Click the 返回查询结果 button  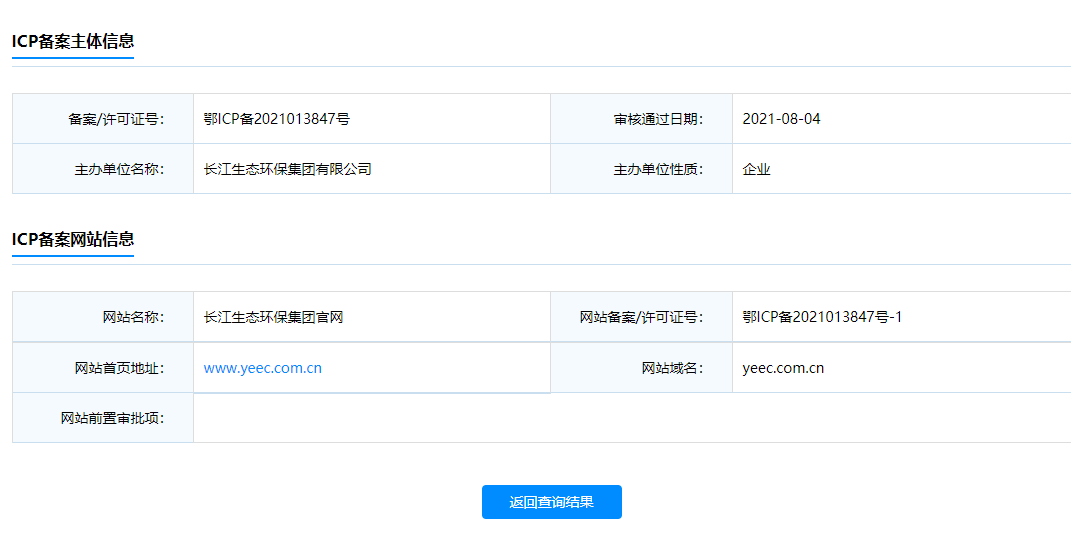click(x=552, y=502)
